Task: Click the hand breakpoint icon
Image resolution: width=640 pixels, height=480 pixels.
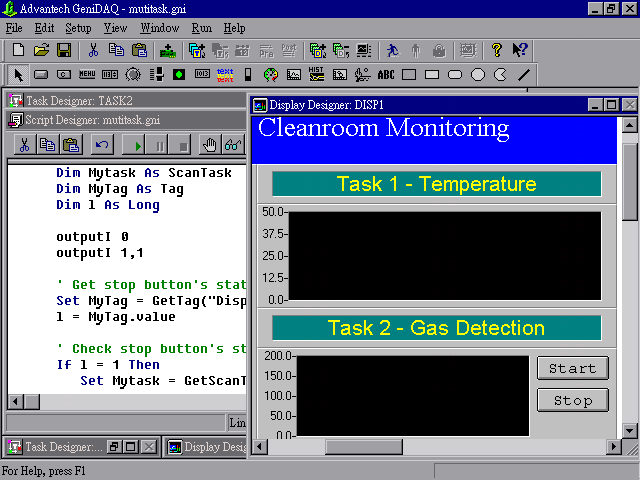Action: pos(209,145)
